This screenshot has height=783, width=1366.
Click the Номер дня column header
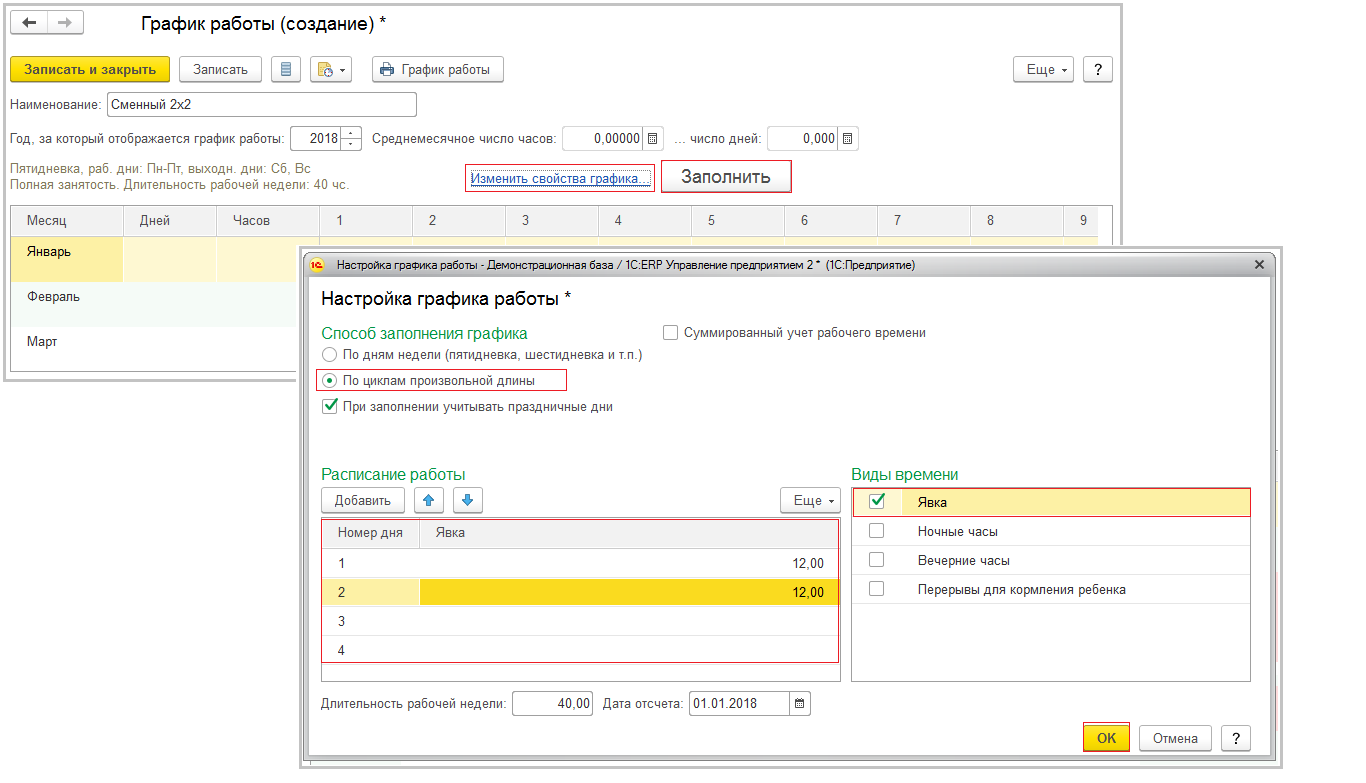tap(370, 533)
